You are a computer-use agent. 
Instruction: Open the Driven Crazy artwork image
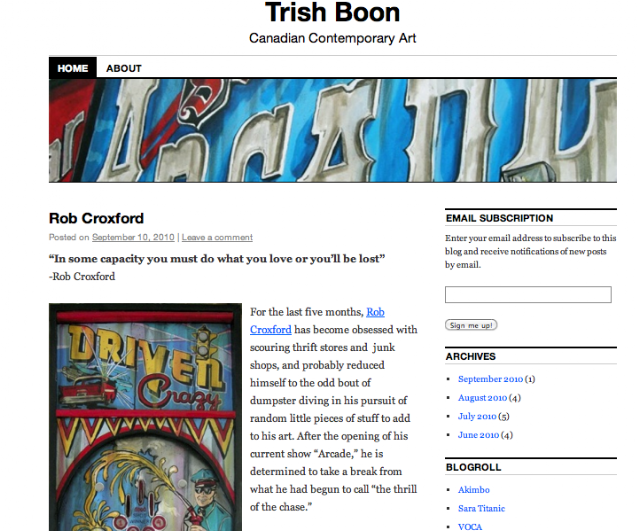[x=145, y=417]
